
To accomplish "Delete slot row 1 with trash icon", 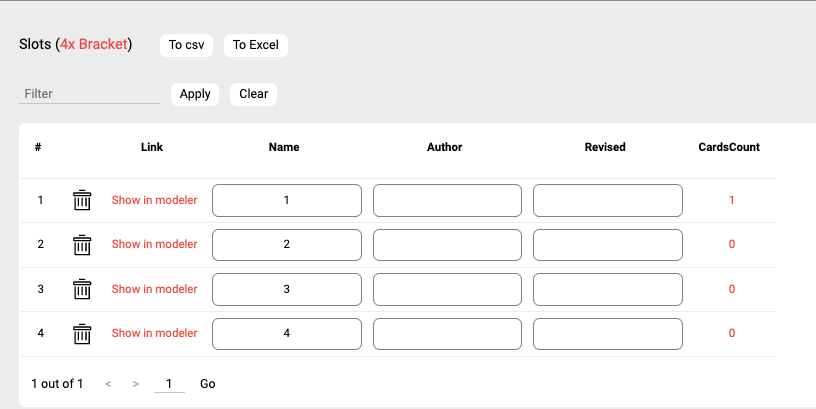I will [82, 200].
